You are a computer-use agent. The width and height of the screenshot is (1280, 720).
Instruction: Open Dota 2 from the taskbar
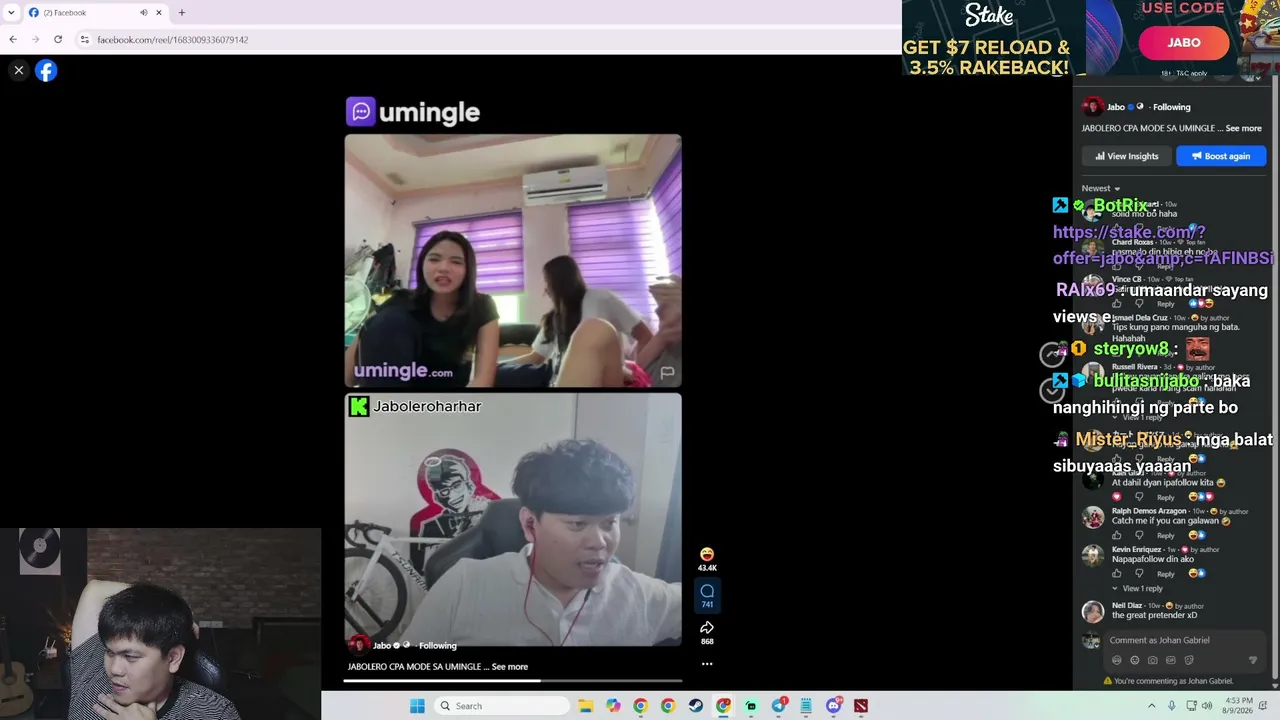click(860, 706)
